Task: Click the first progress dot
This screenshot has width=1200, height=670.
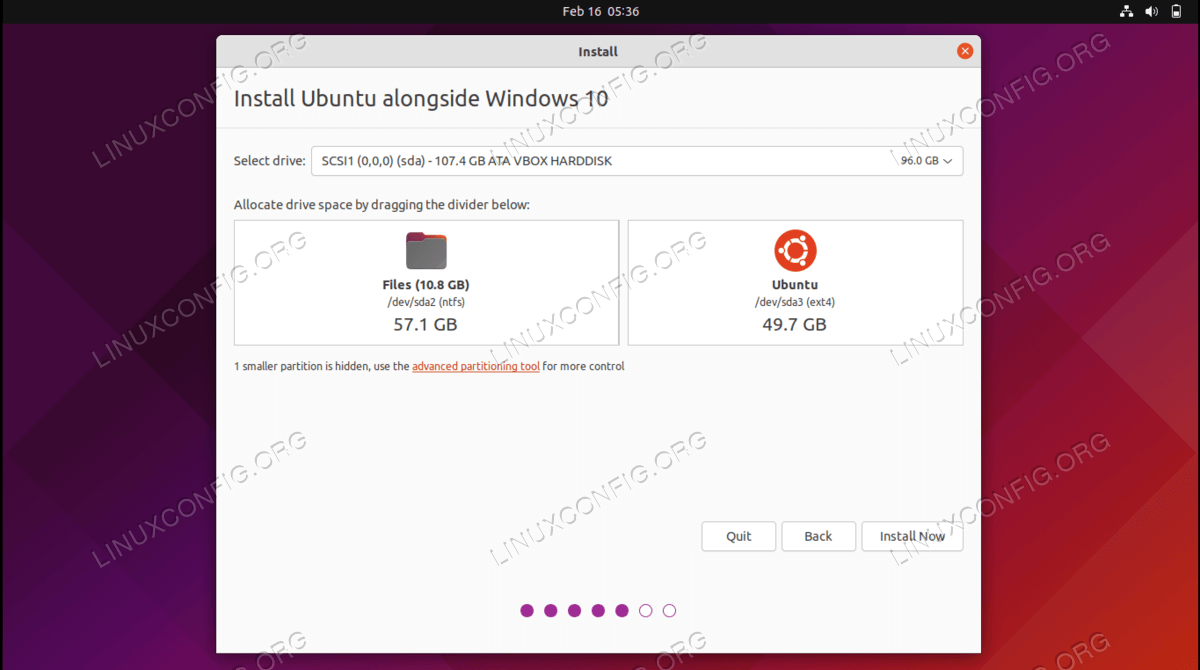Action: click(527, 610)
